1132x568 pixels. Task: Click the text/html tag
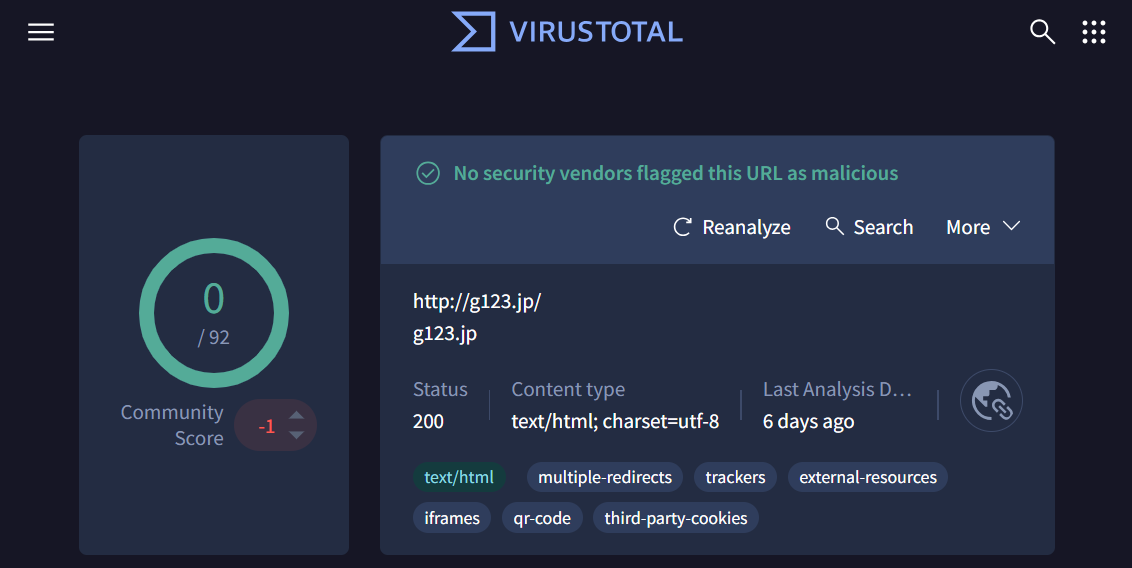[x=459, y=477]
